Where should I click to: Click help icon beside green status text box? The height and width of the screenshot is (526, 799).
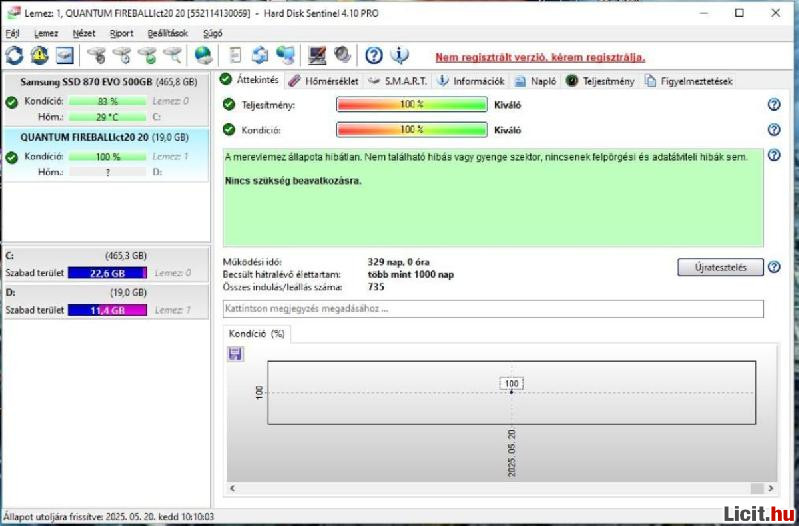[774, 155]
